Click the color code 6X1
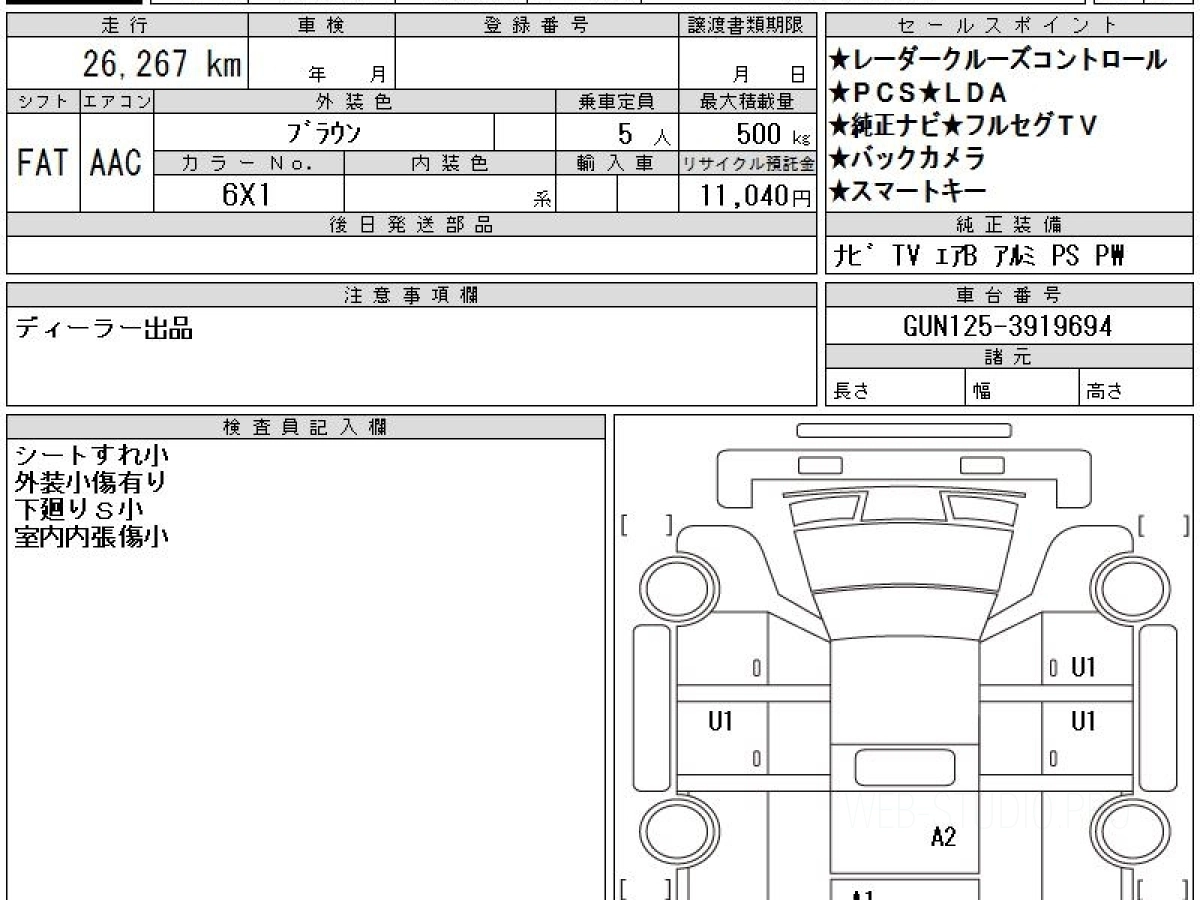 pos(247,194)
